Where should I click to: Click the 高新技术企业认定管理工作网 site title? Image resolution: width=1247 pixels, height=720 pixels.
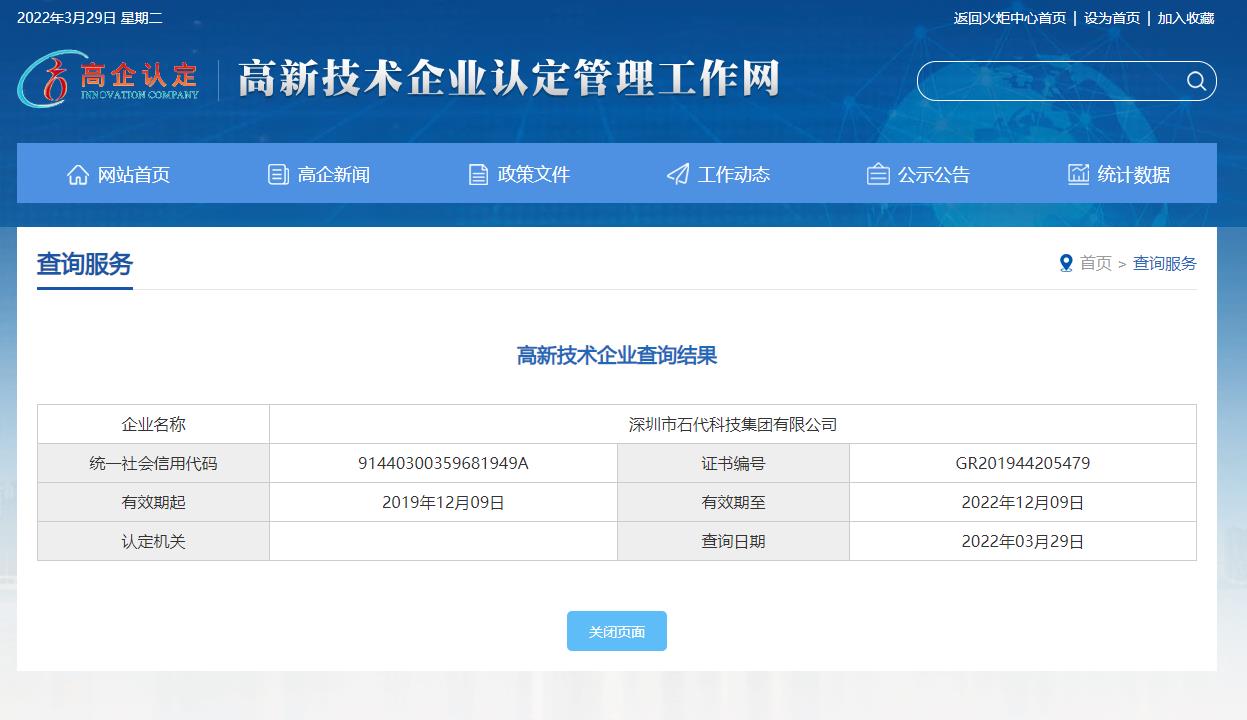point(508,79)
